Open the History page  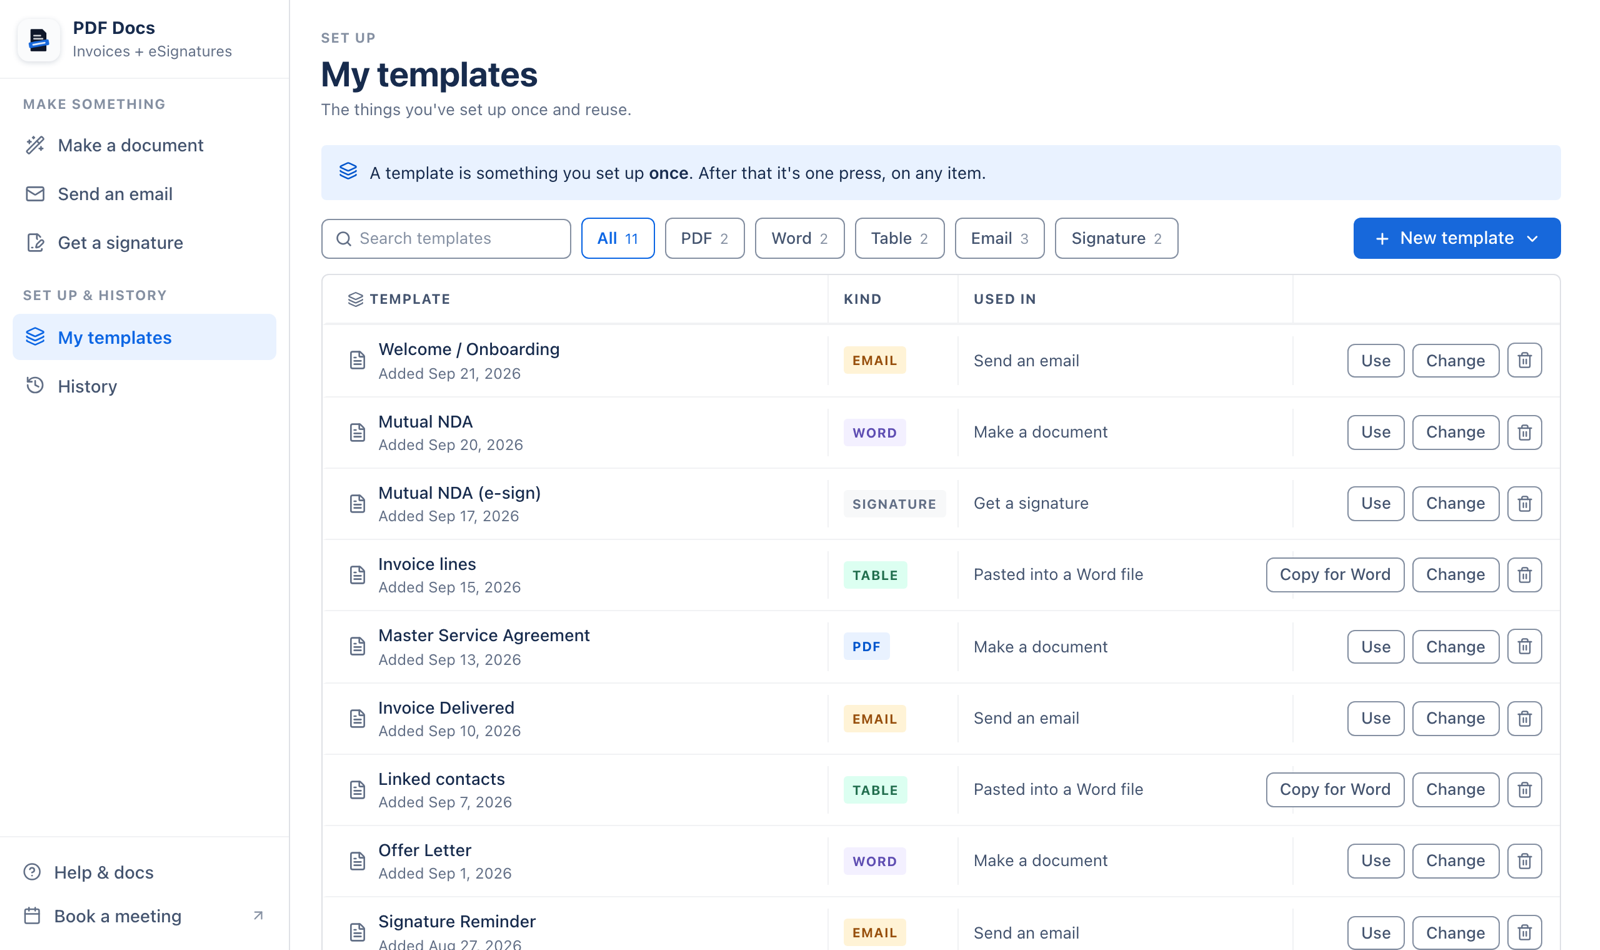[x=144, y=386]
